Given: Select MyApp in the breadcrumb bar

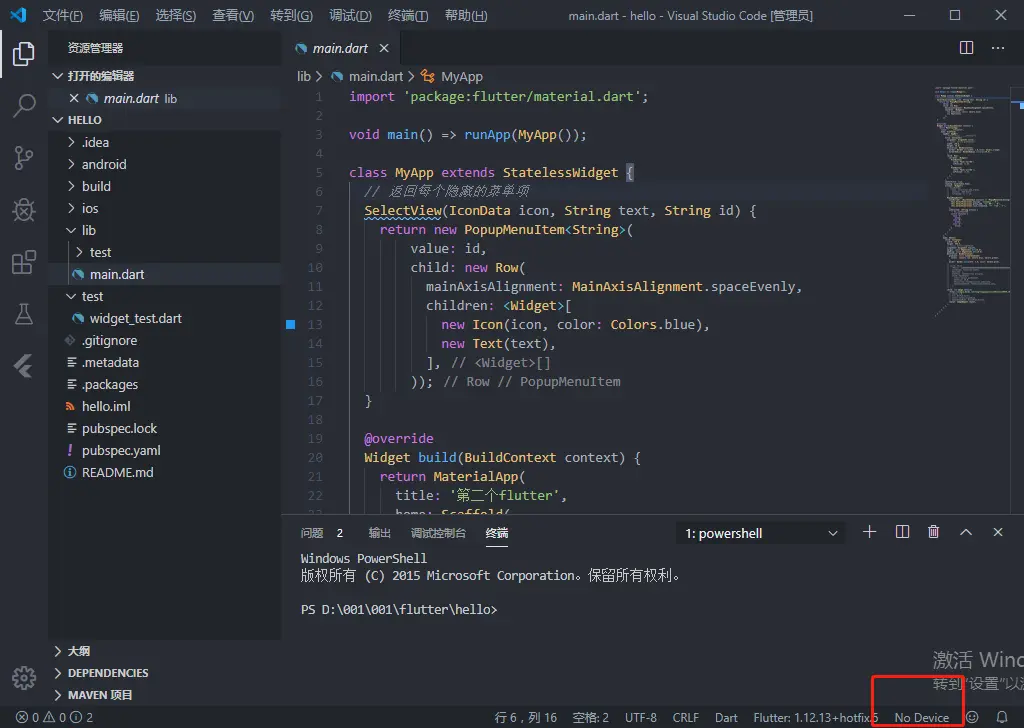Looking at the screenshot, I should [460, 76].
